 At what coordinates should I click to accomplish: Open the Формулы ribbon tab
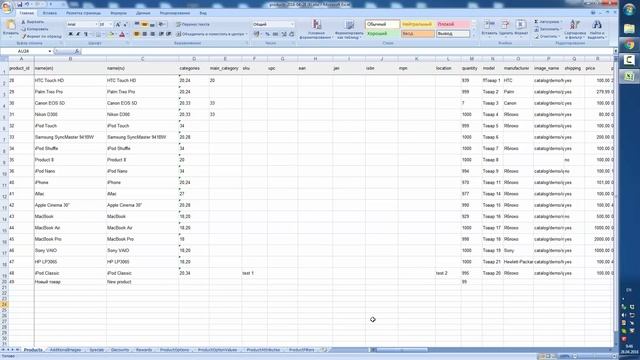118,13
